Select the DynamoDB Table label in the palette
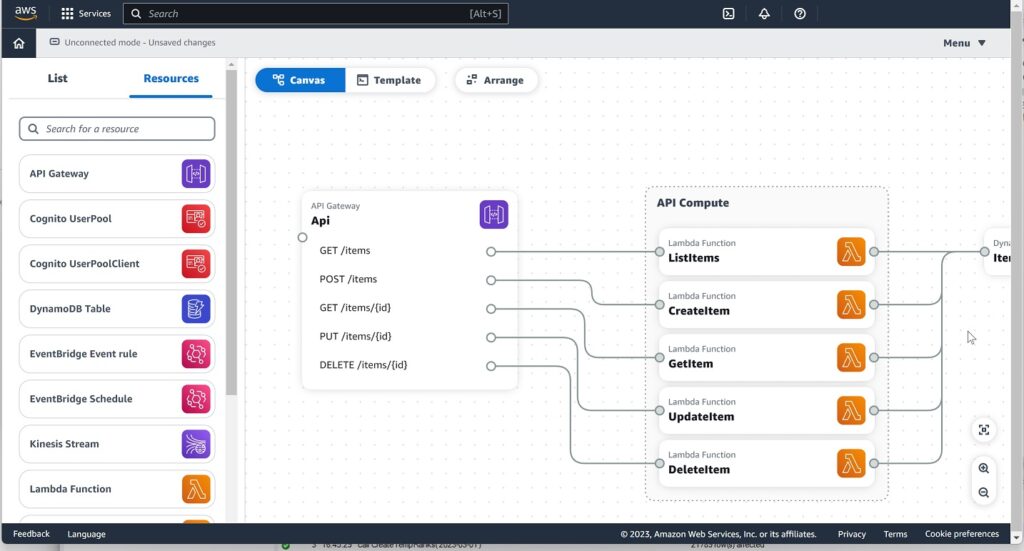The image size is (1024, 551). tap(70, 309)
